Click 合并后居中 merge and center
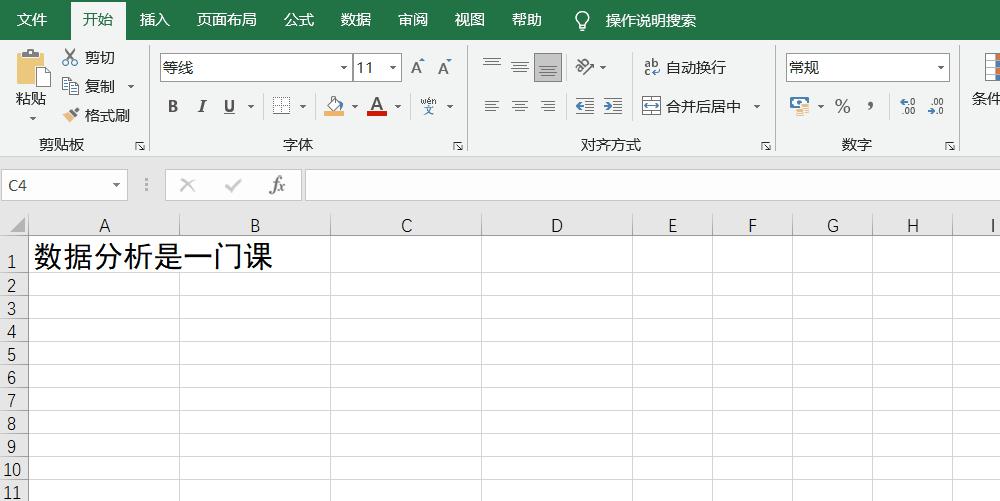Viewport: 1000px width, 501px height. tap(691, 106)
